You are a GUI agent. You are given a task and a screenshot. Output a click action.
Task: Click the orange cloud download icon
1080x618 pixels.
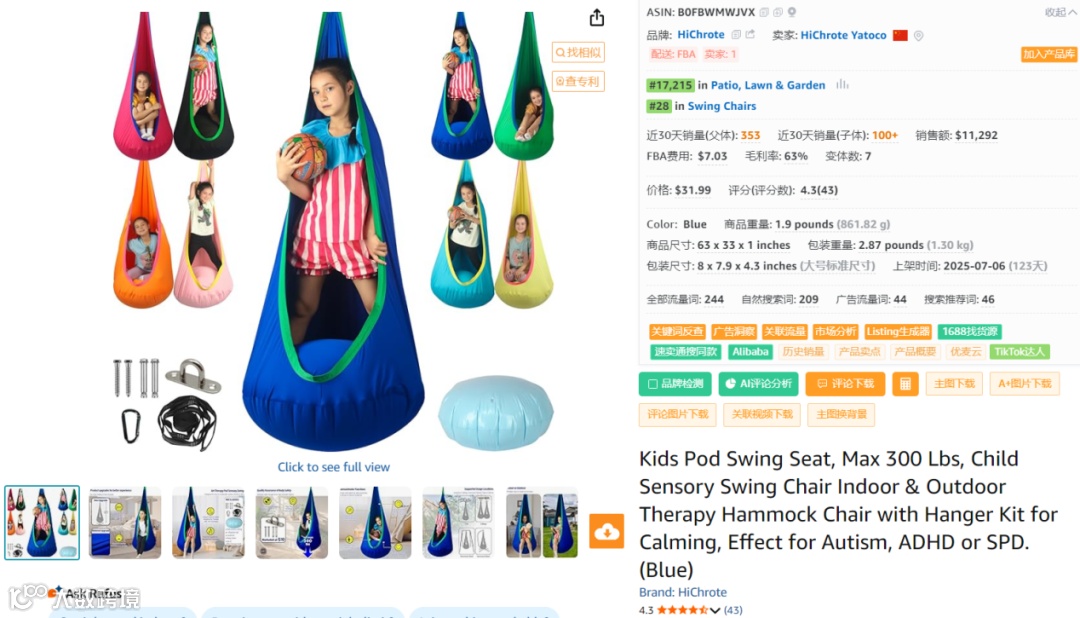[606, 531]
